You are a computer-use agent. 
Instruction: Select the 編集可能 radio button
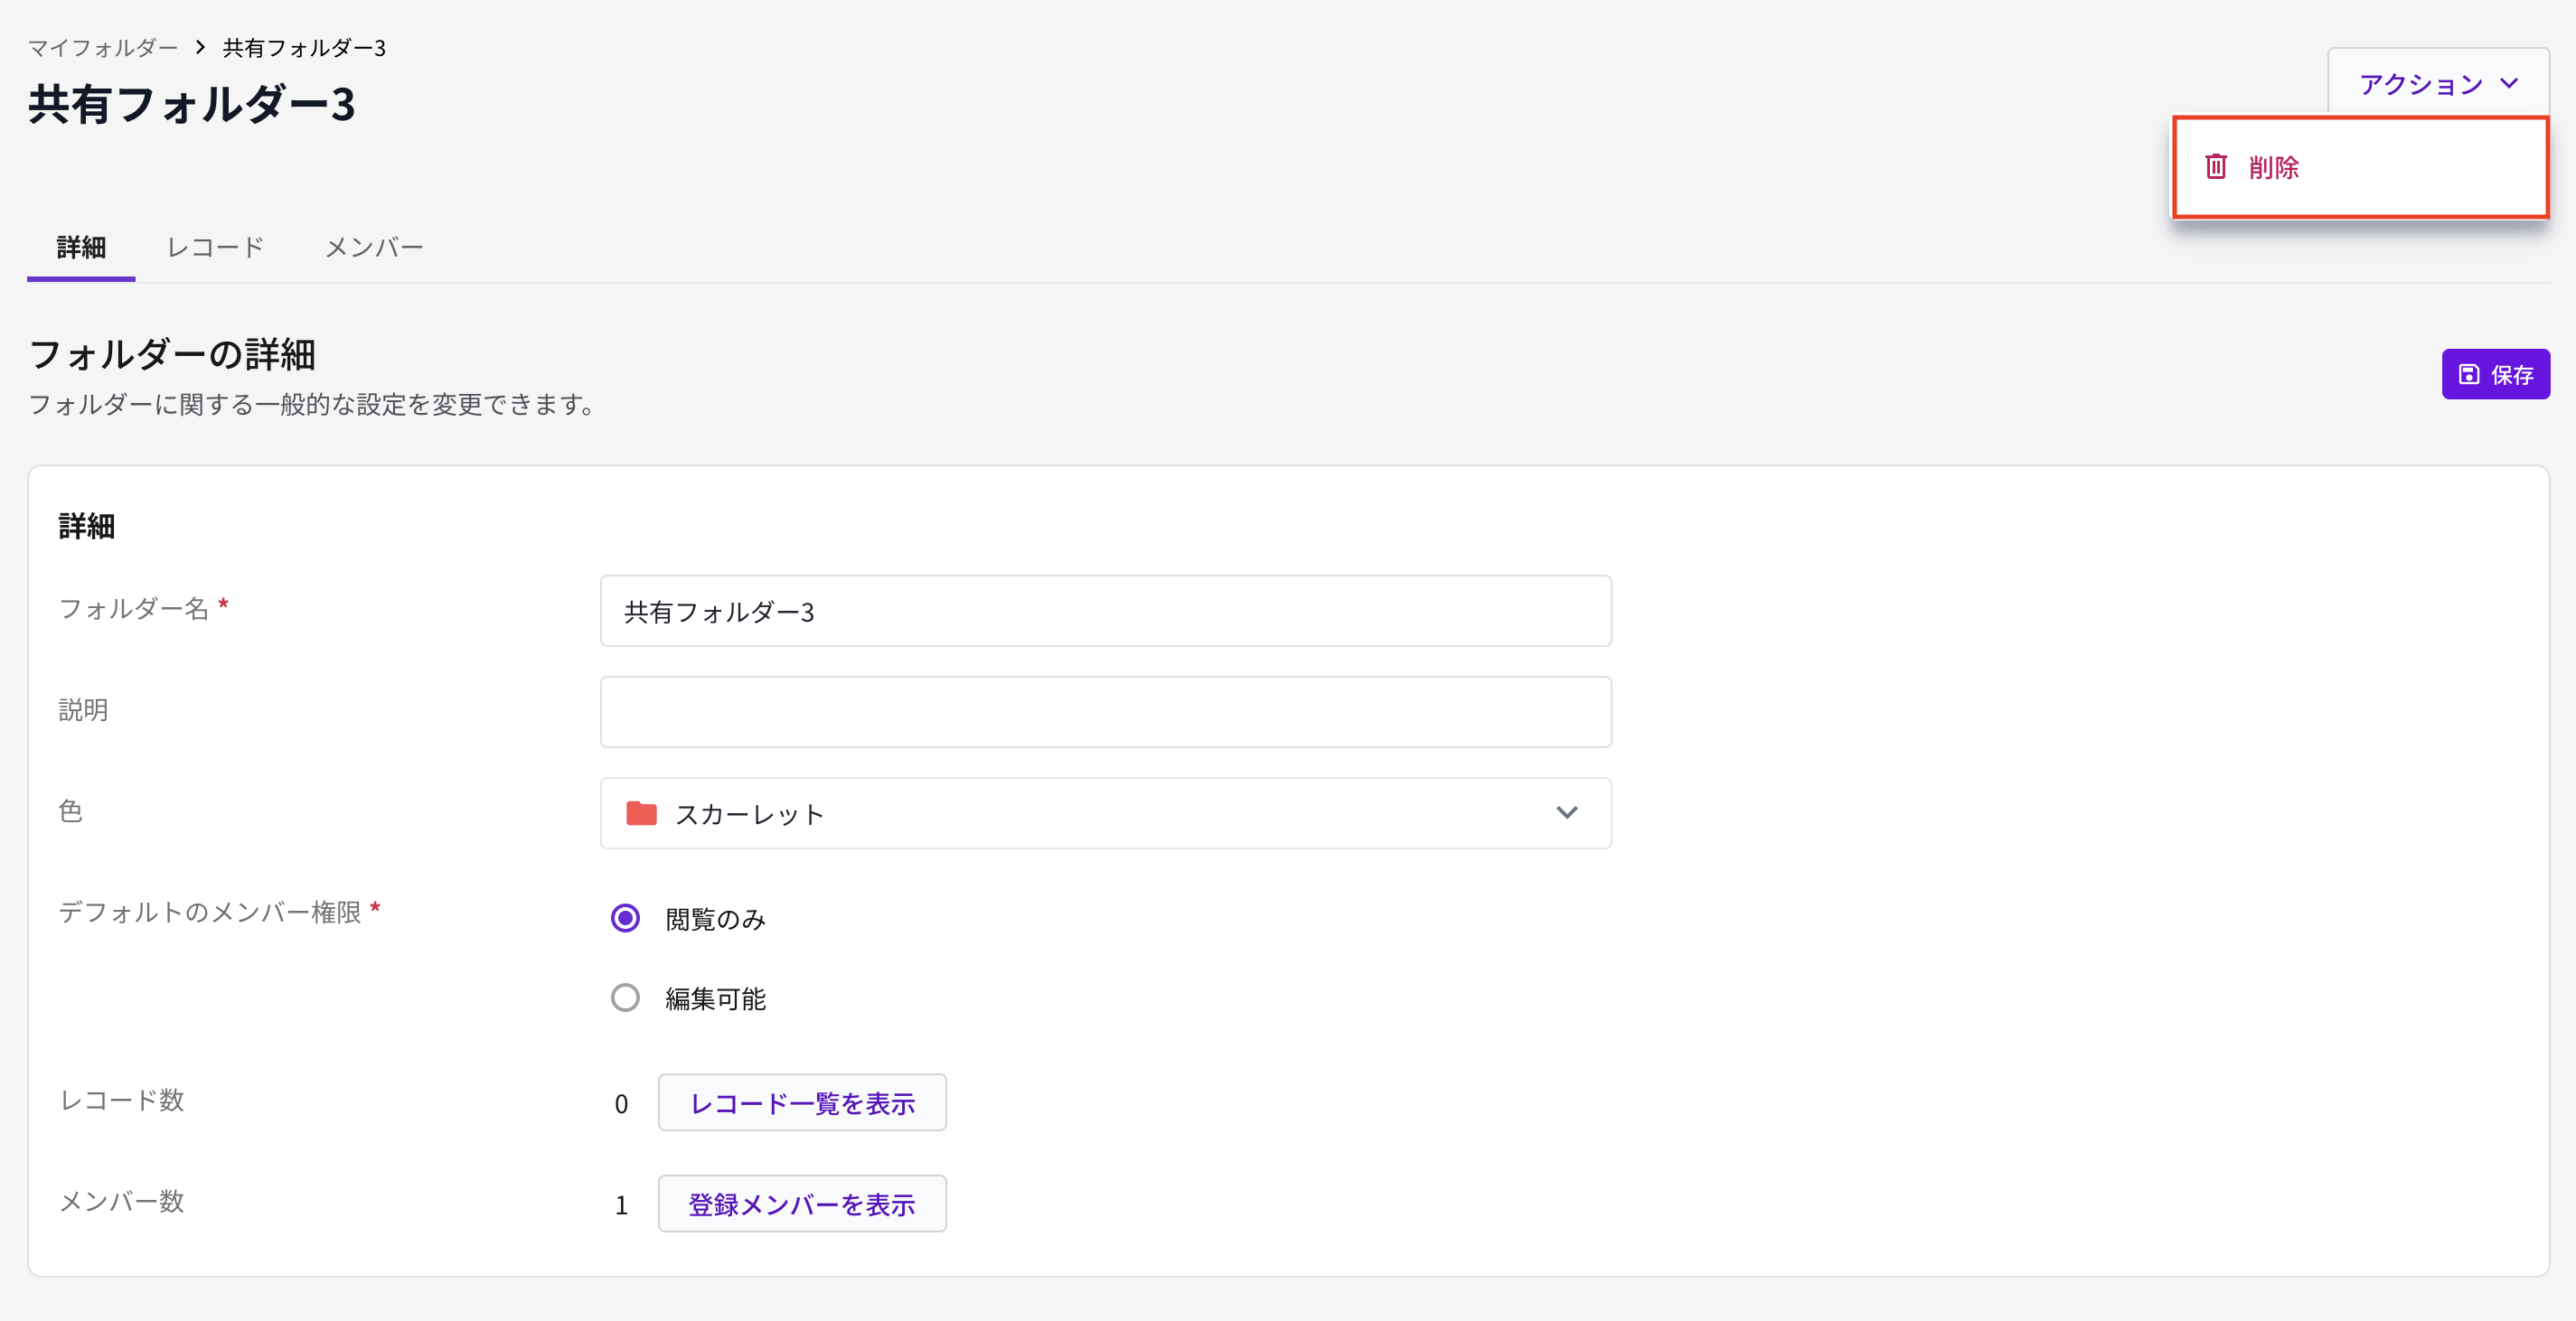(x=625, y=998)
